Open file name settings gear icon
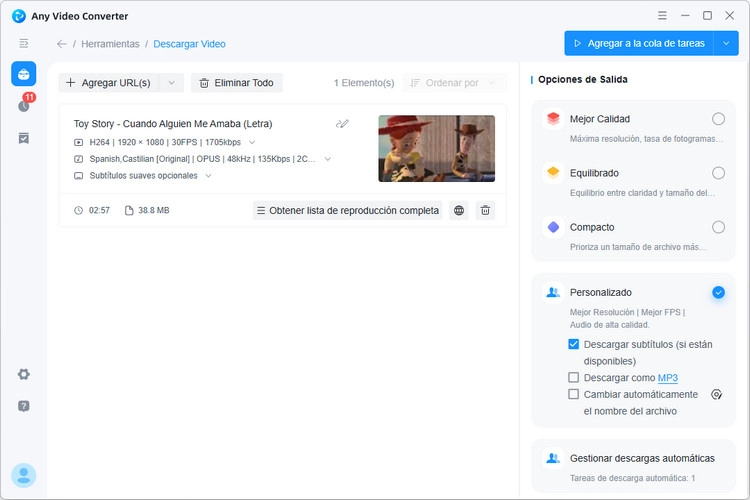The height and width of the screenshot is (500, 750). [716, 394]
